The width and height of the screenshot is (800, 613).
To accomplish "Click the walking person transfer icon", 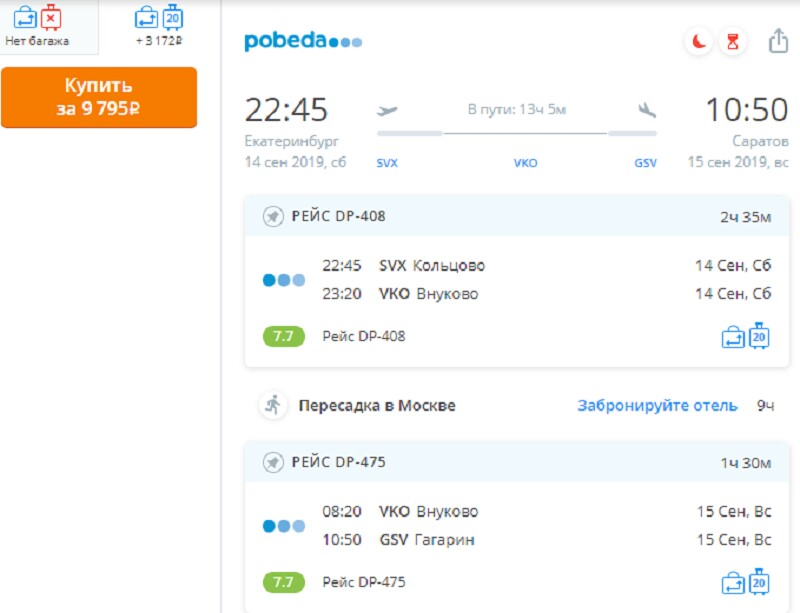I will point(272,405).
